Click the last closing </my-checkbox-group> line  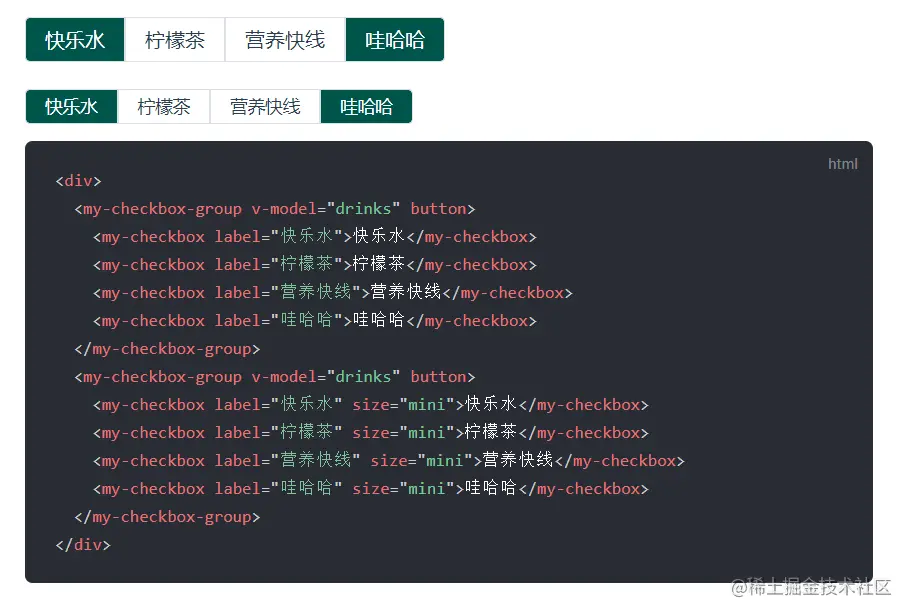pos(167,517)
